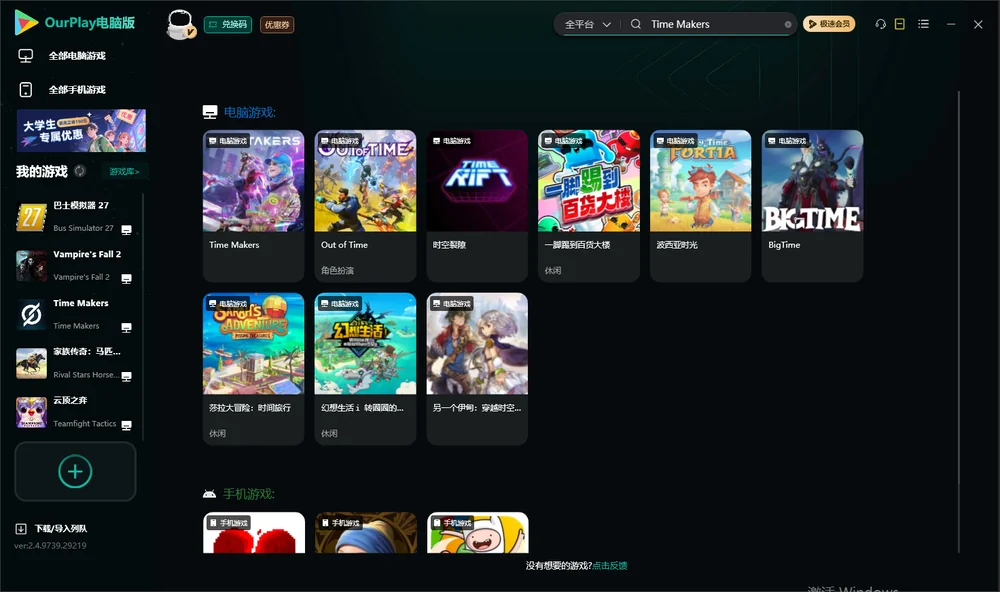Click the user avatar icon
Viewport: 1000px width, 592px height.
(180, 24)
